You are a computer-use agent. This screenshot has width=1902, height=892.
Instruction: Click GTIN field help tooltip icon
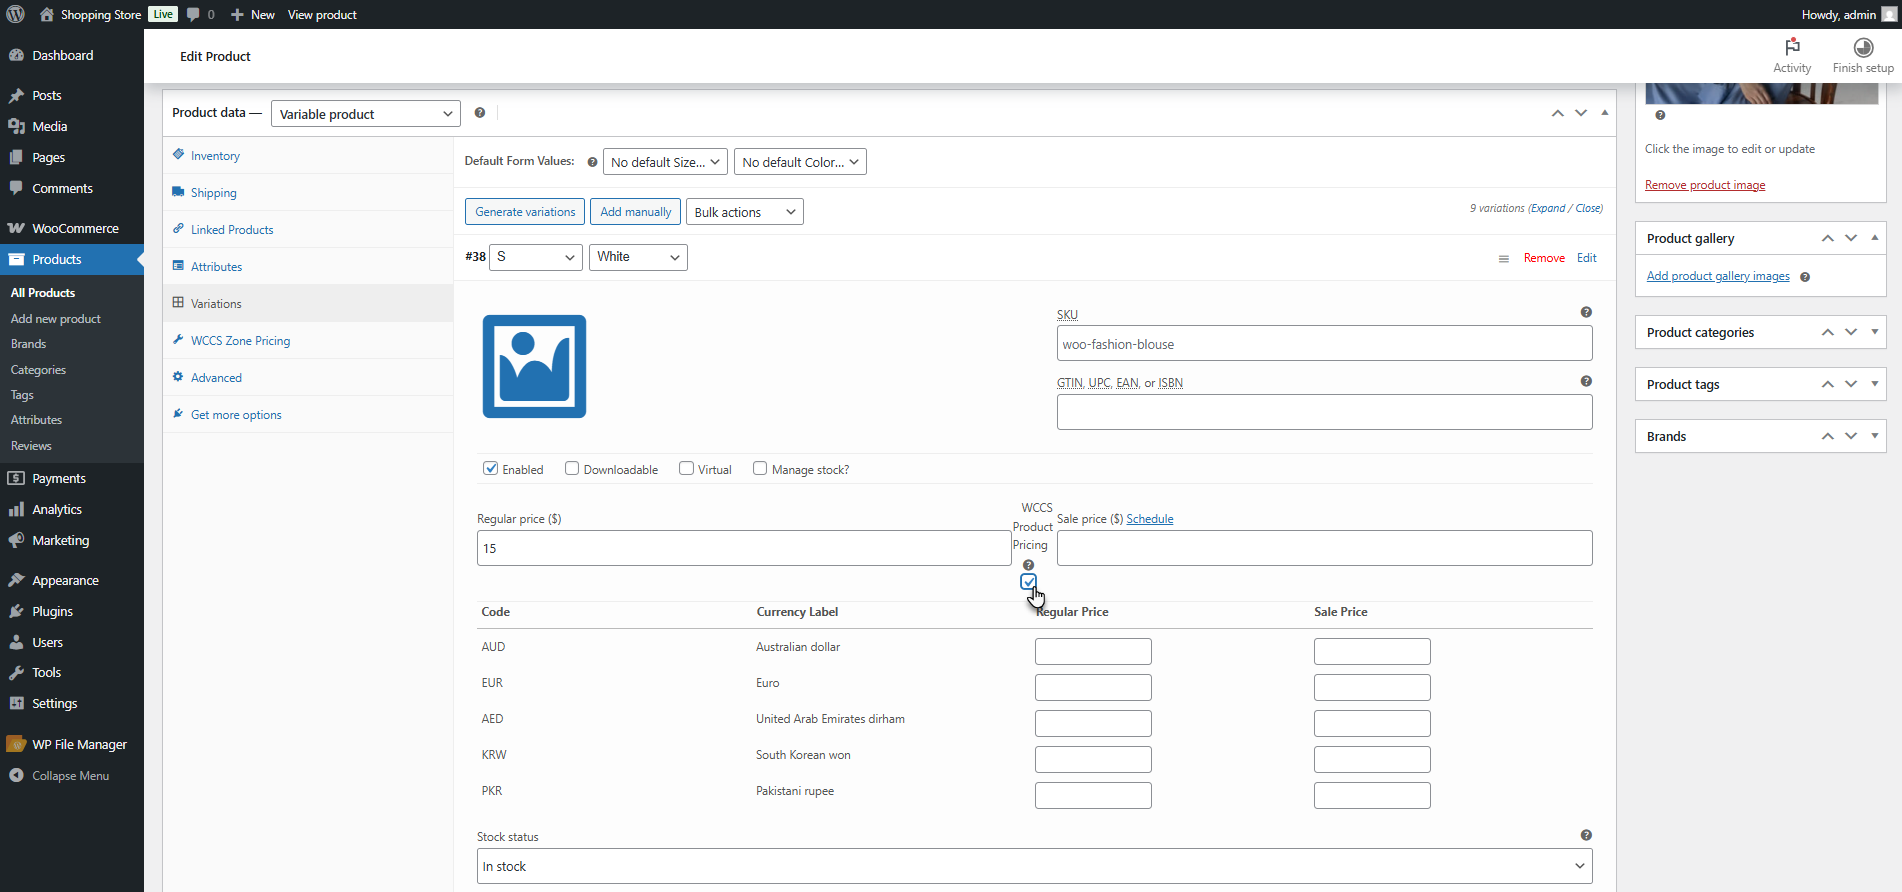[1586, 381]
